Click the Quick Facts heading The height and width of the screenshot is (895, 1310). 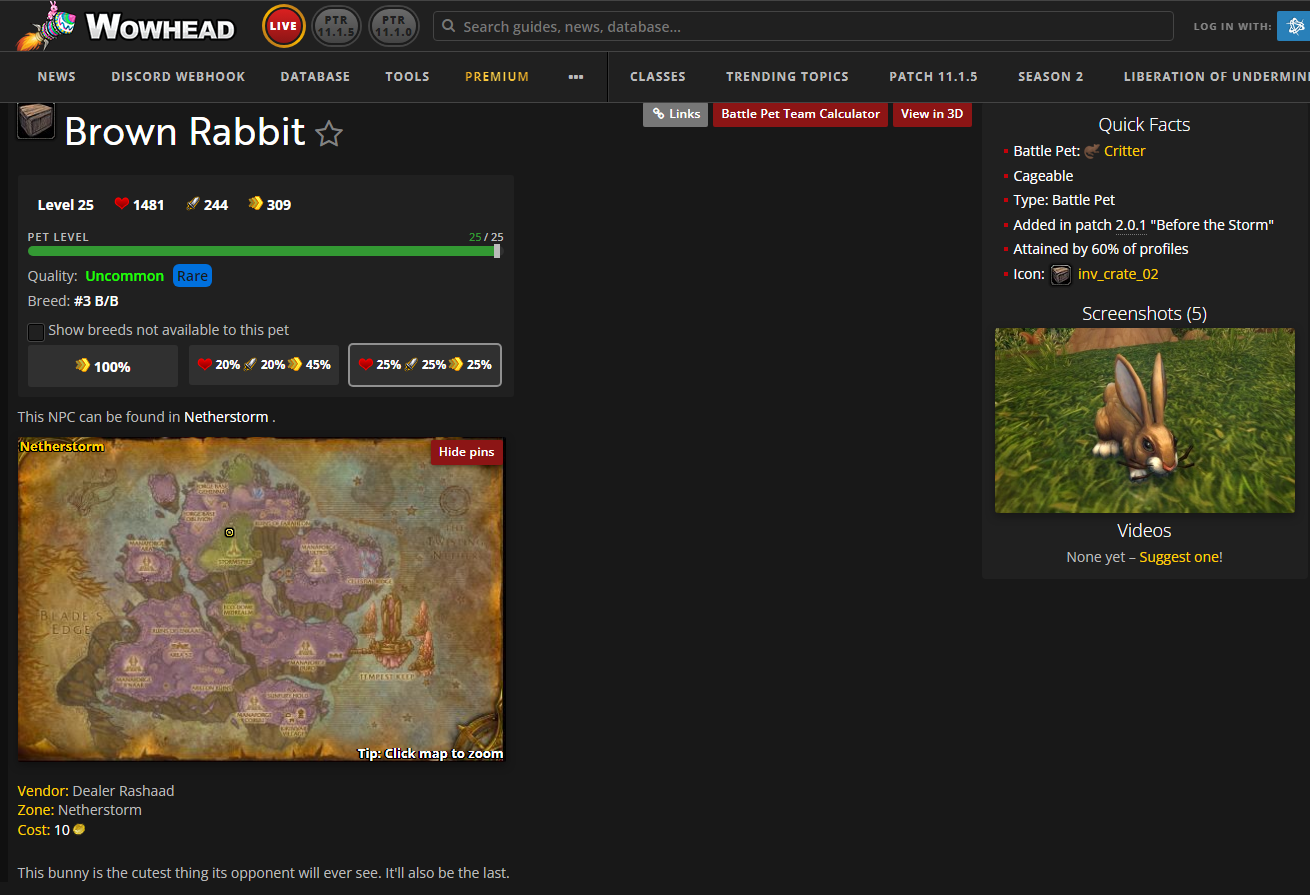1144,125
